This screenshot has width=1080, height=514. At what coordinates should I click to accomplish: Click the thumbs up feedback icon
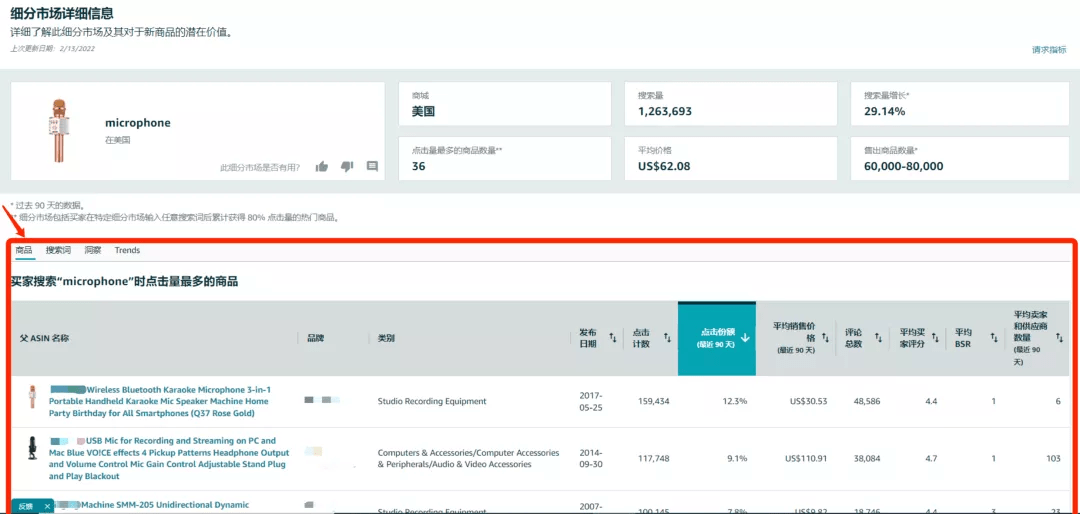322,167
